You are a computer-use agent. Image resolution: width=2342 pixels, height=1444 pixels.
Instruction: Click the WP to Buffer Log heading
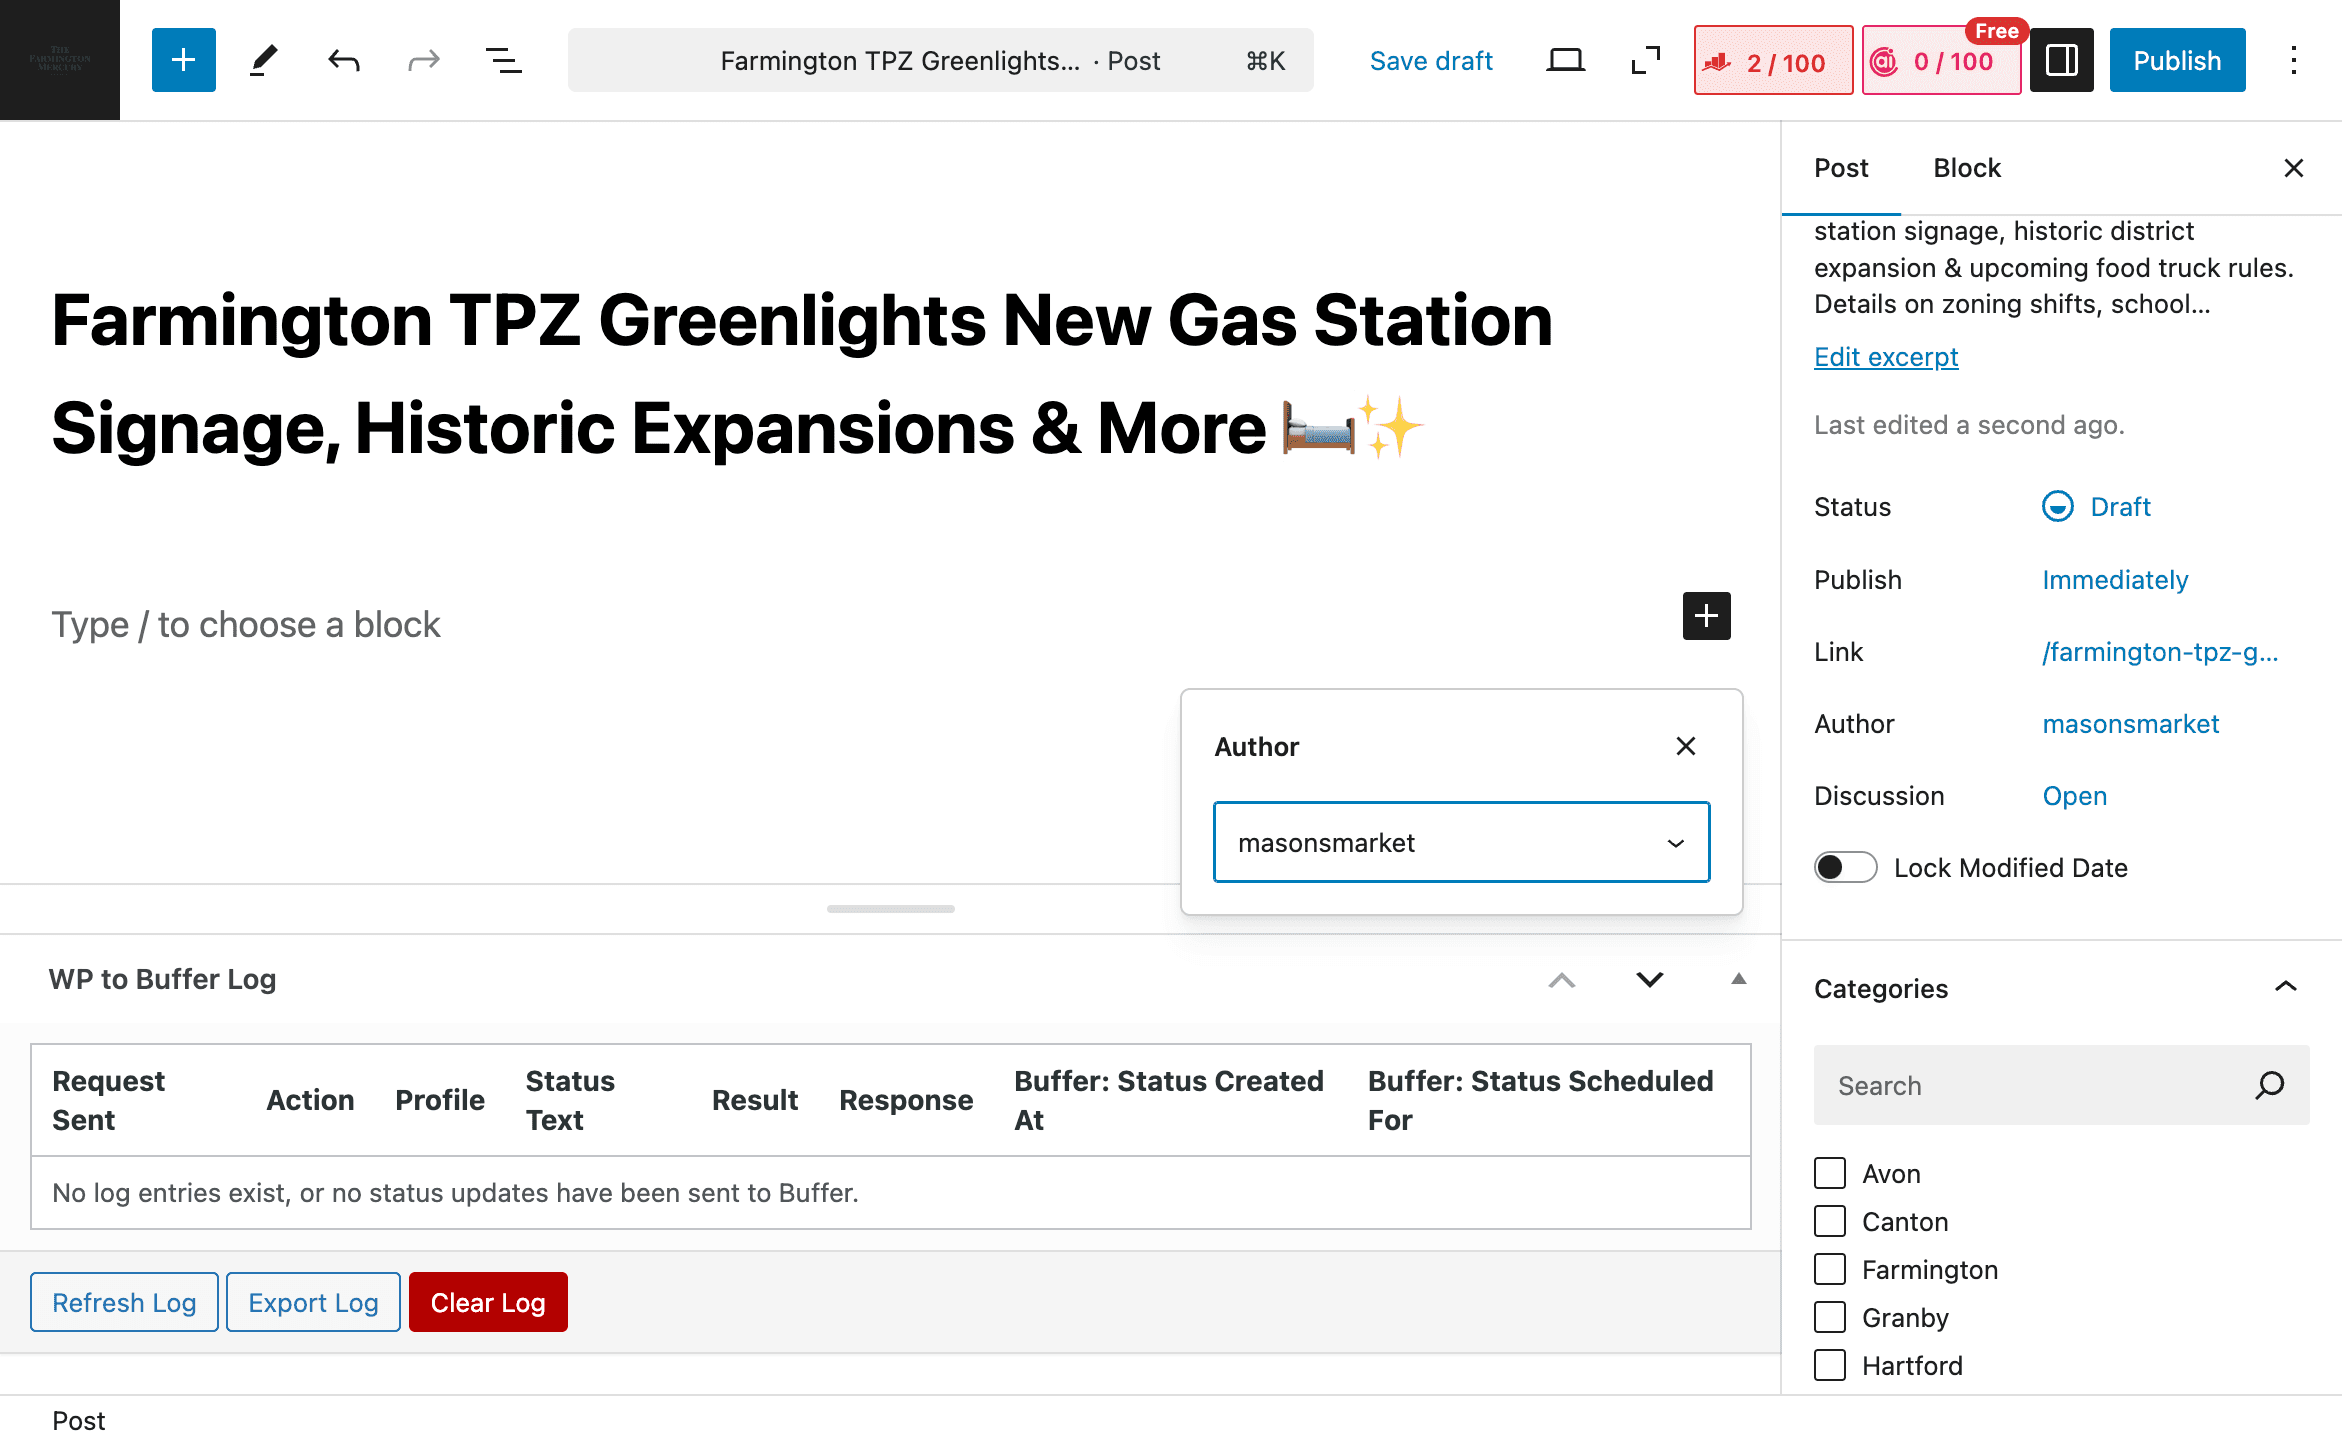[162, 979]
